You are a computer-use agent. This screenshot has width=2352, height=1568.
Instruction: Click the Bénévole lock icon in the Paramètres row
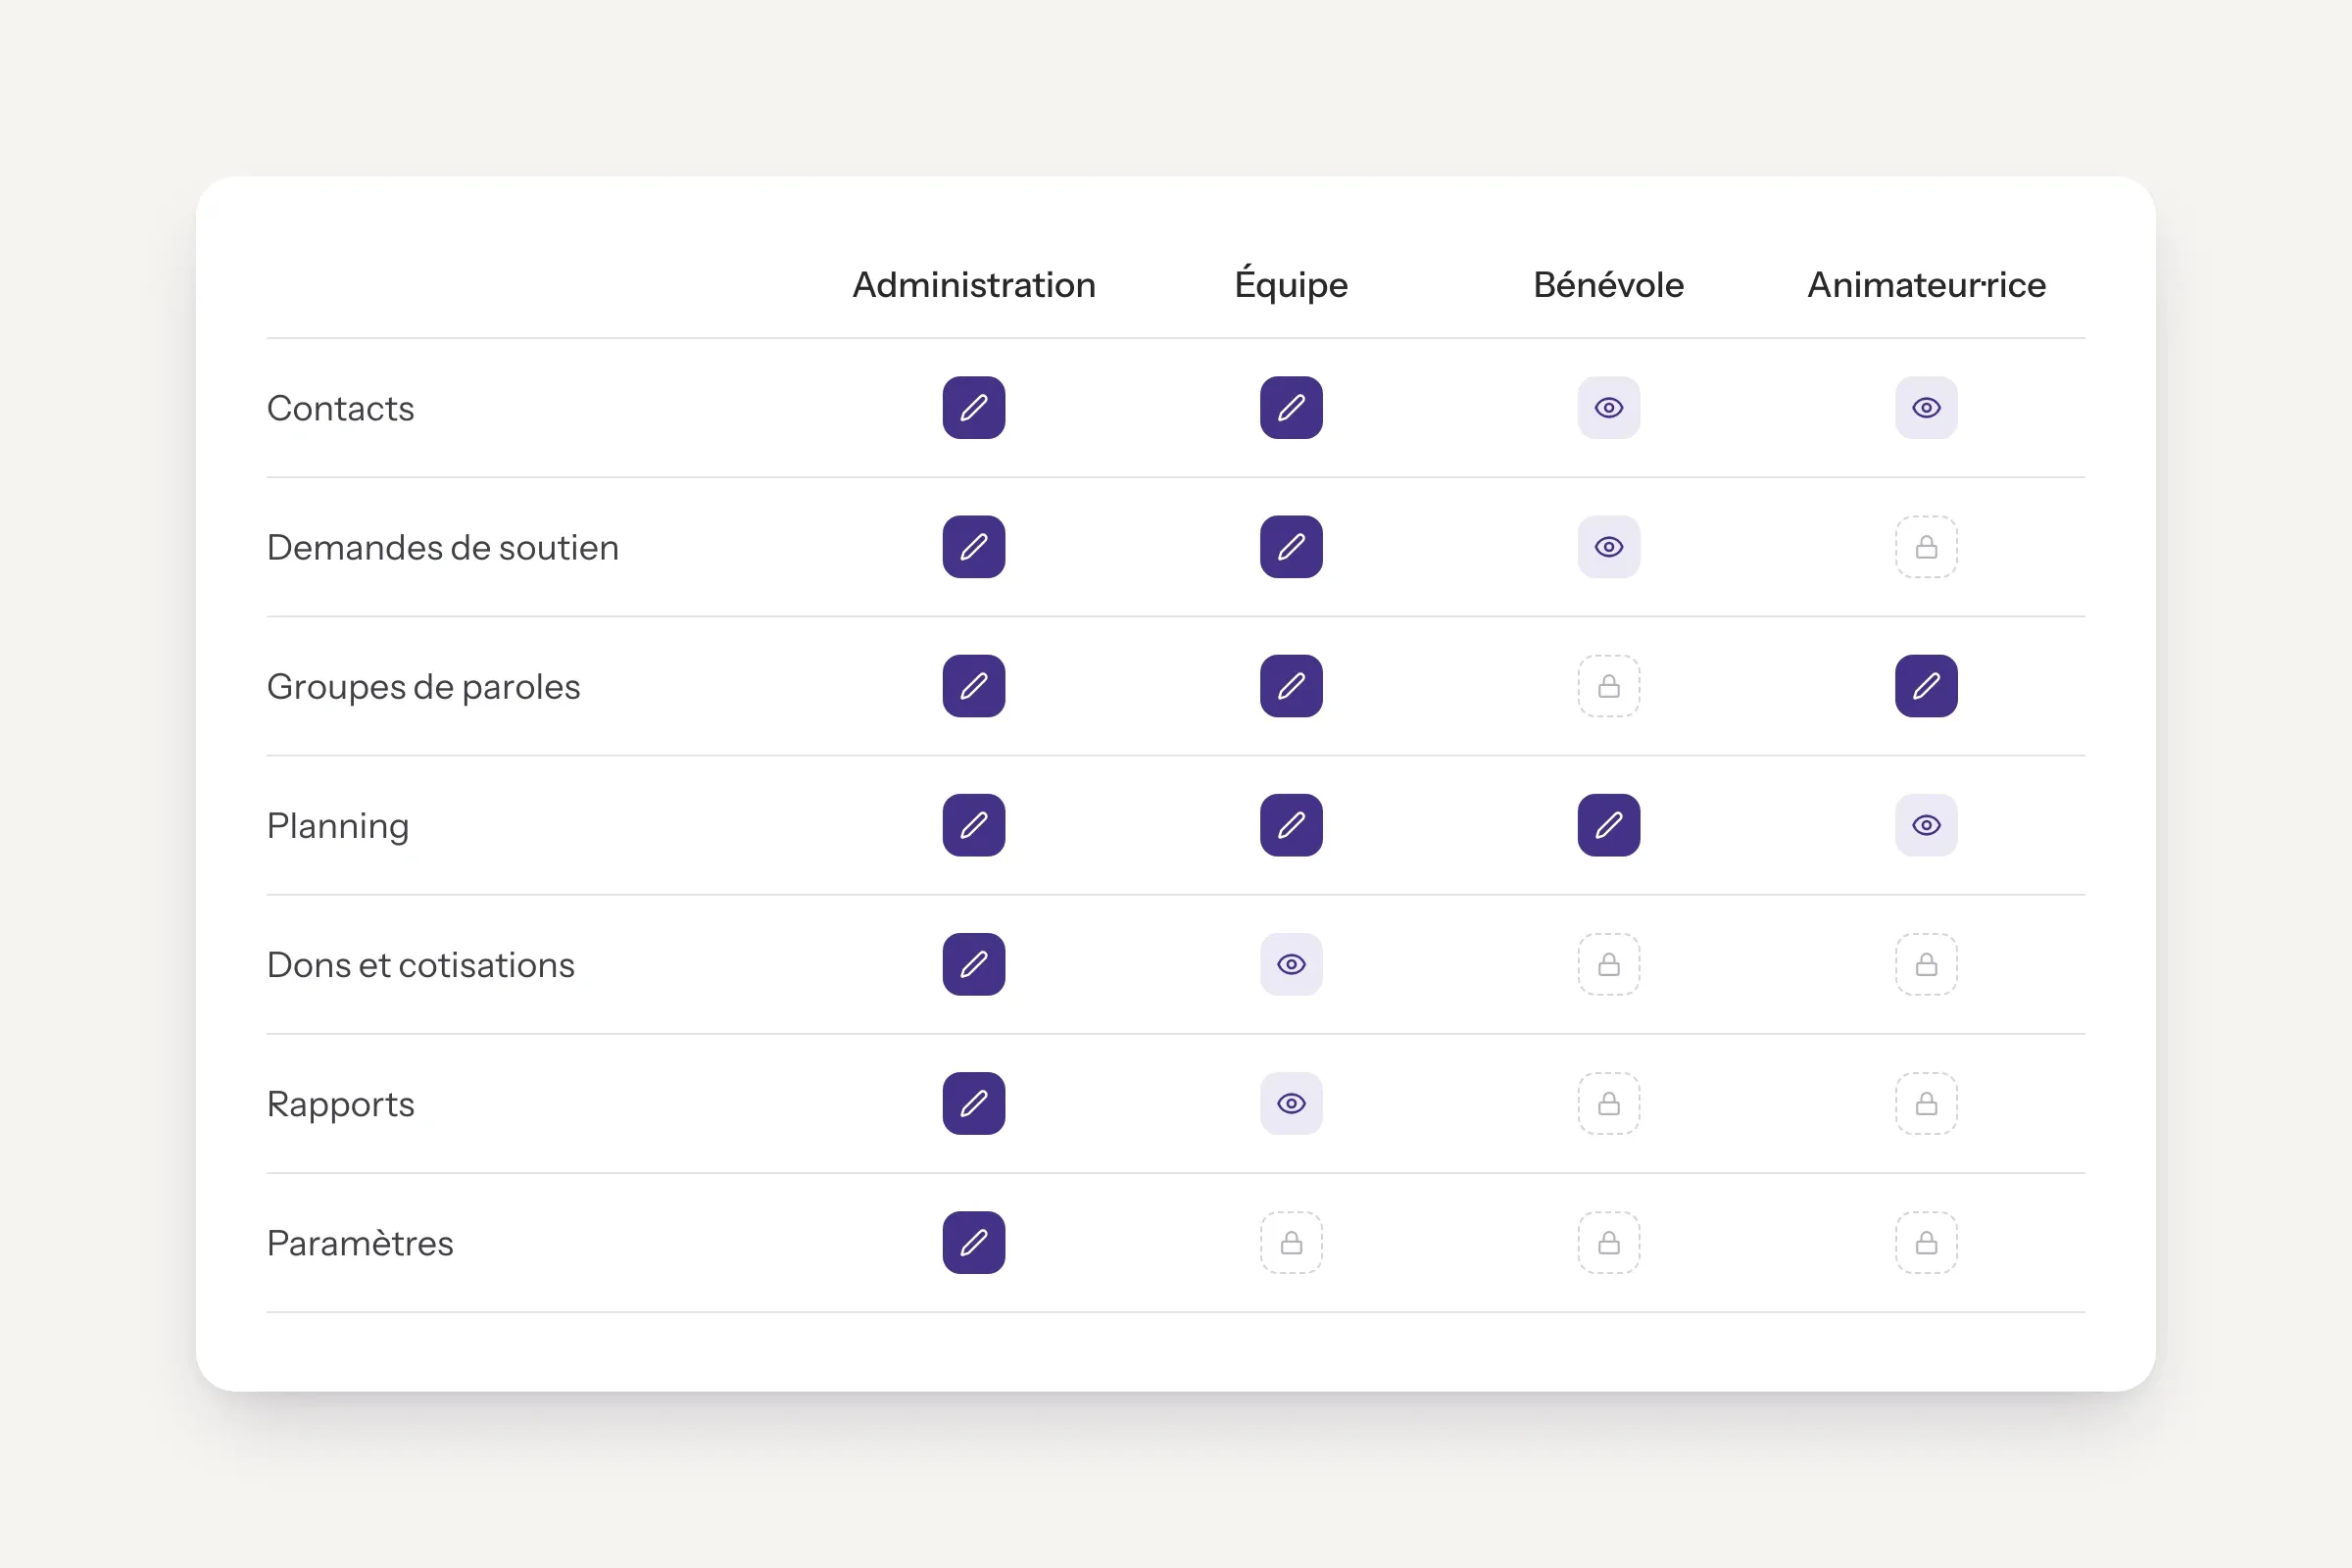coord(1608,1241)
